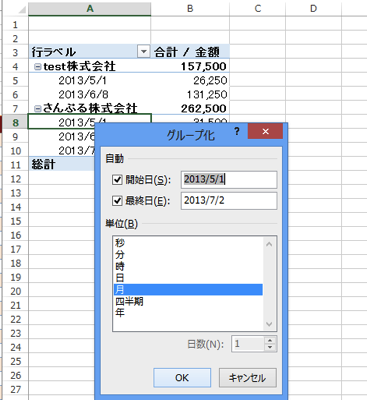Increase 日数 with spinner up arrow
Viewport: 367px width, 400px height.
[x=270, y=340]
